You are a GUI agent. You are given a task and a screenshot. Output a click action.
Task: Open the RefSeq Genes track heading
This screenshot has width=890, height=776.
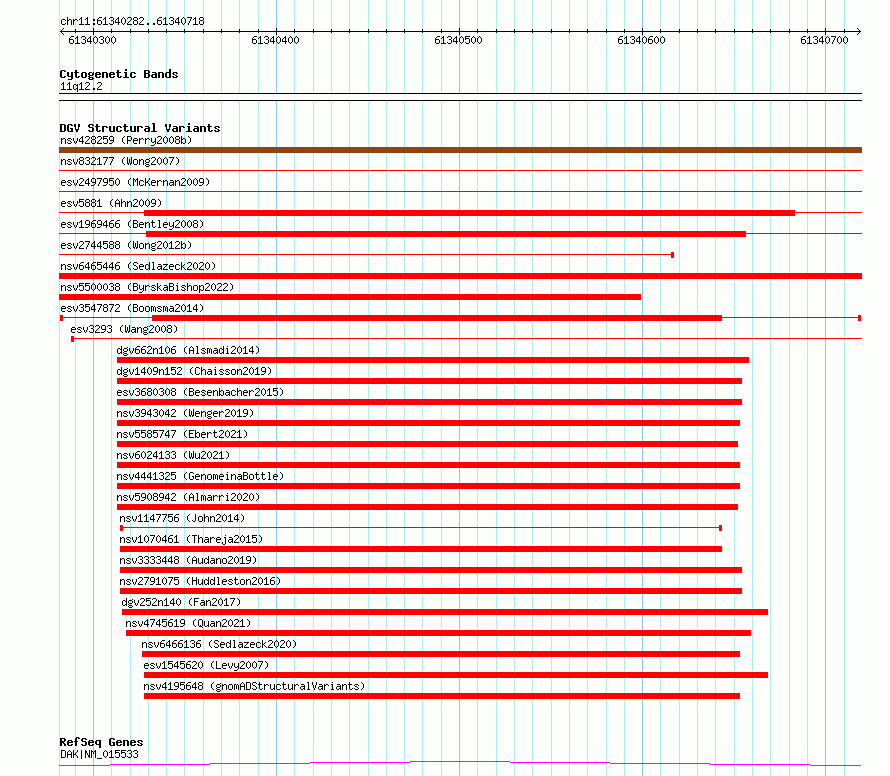(x=101, y=742)
